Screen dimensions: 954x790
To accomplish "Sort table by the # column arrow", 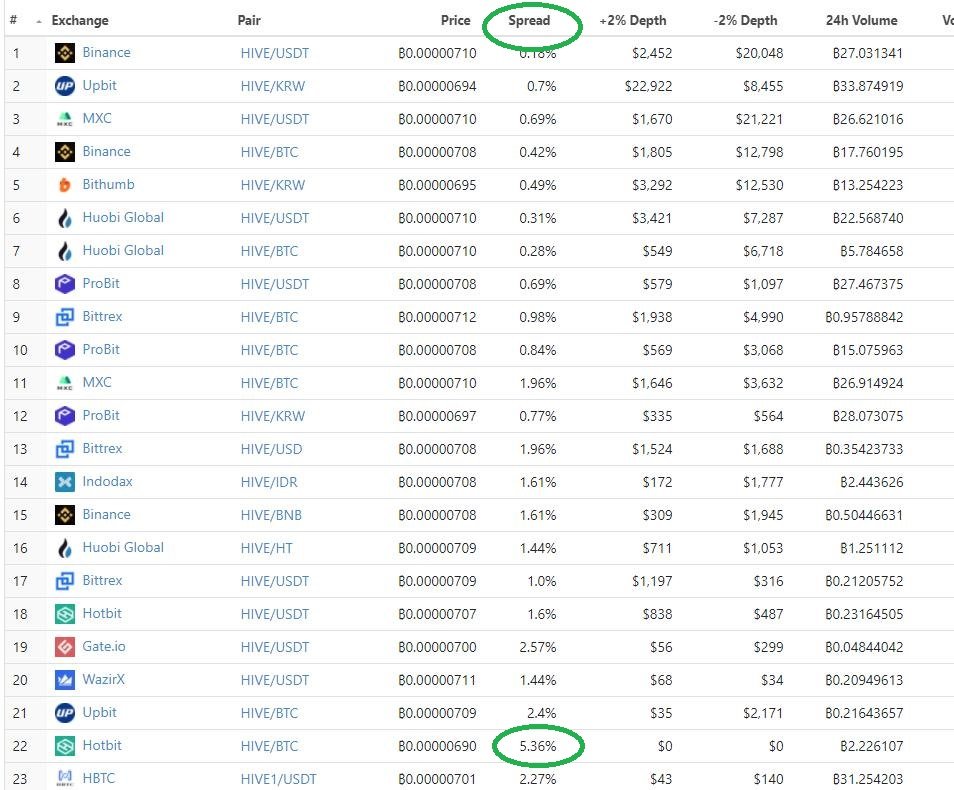I will point(39,21).
